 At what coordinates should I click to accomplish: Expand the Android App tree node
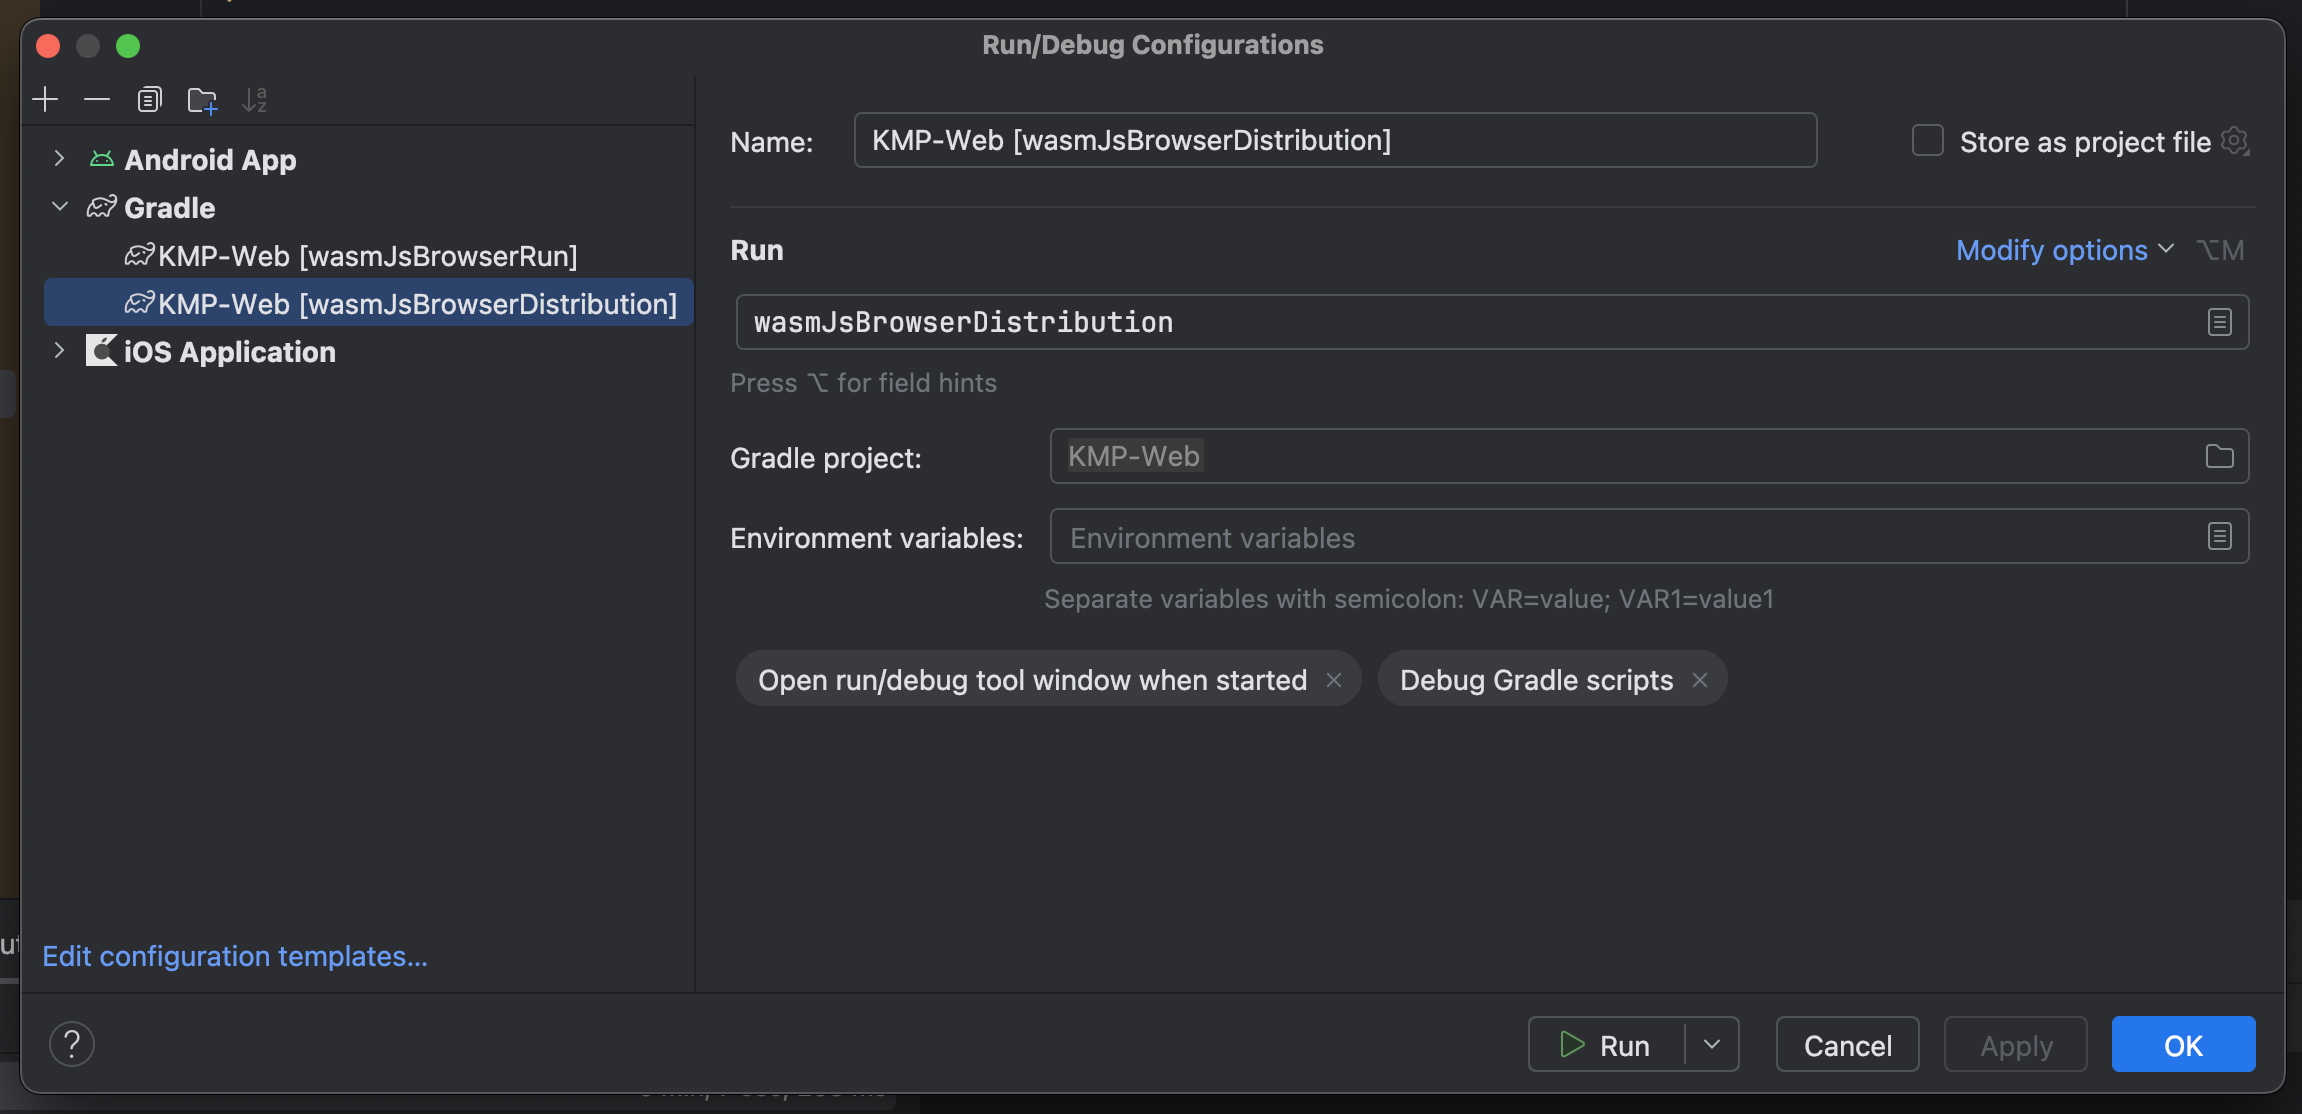click(x=59, y=159)
